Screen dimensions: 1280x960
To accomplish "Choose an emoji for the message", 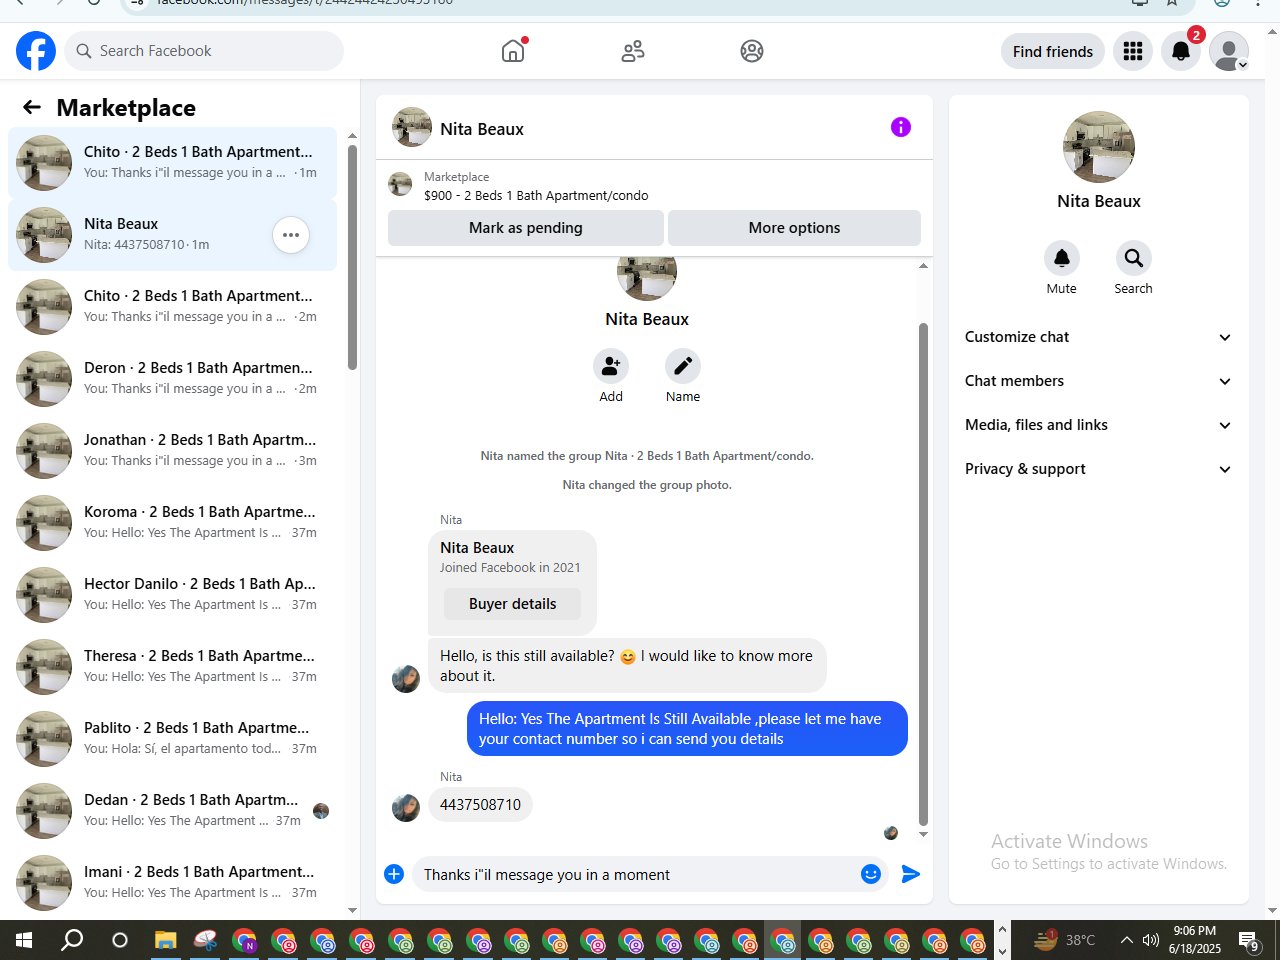I will tap(871, 874).
